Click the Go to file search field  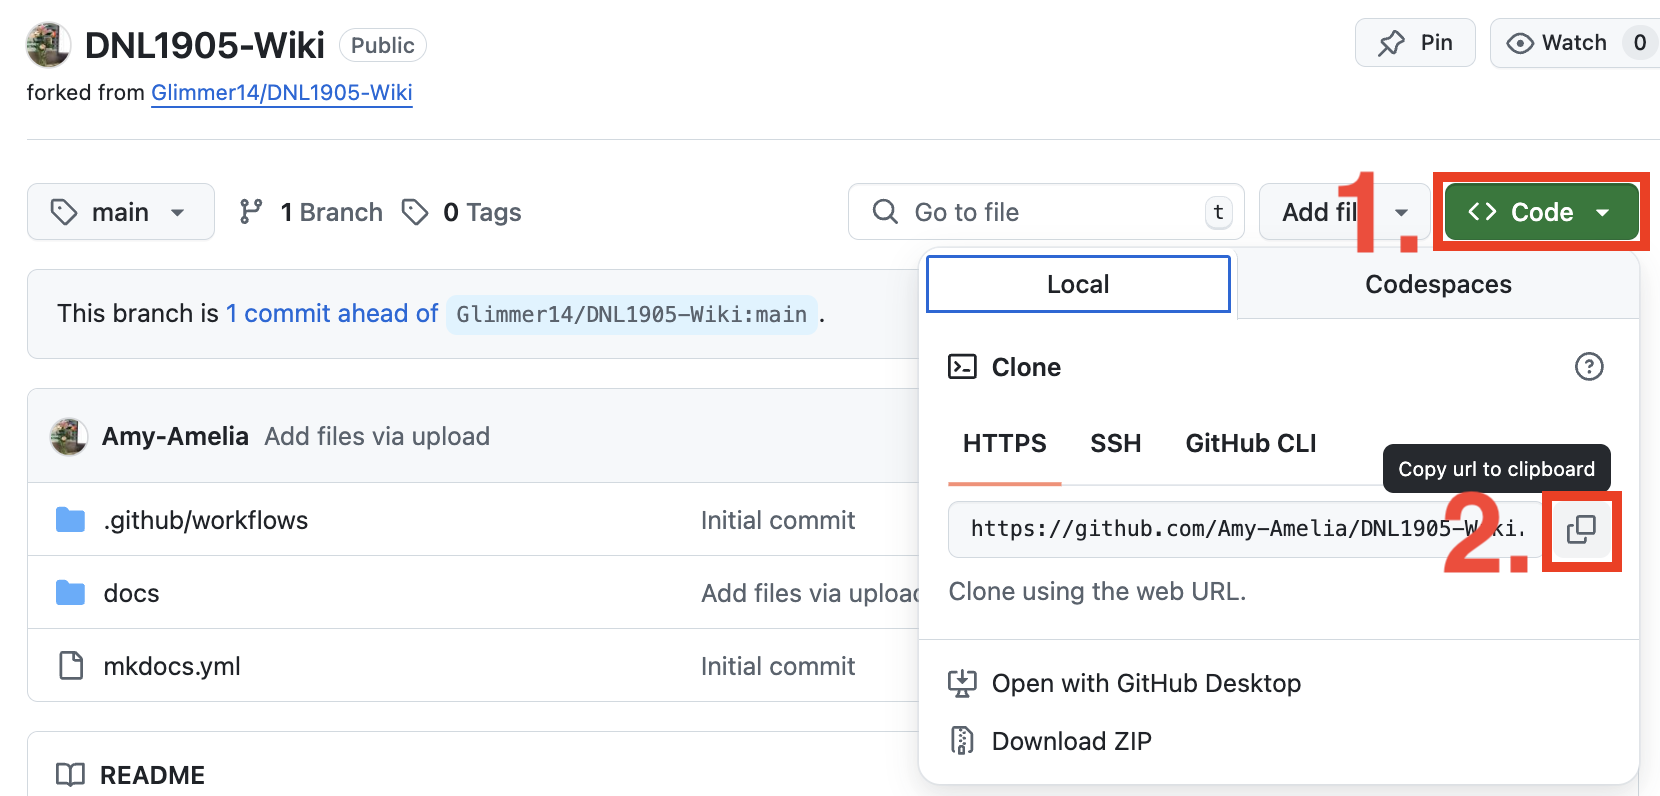point(1045,212)
